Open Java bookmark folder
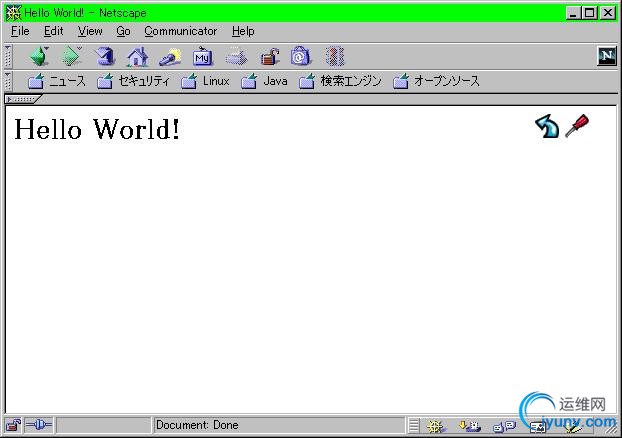Viewport: 622px width, 438px height. [264, 81]
